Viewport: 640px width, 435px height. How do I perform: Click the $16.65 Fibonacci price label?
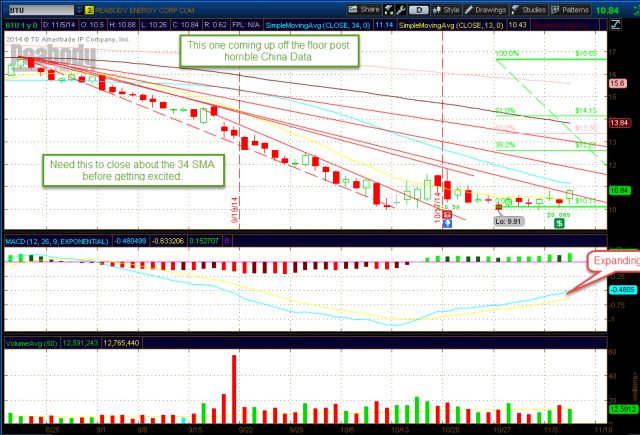[x=586, y=53]
